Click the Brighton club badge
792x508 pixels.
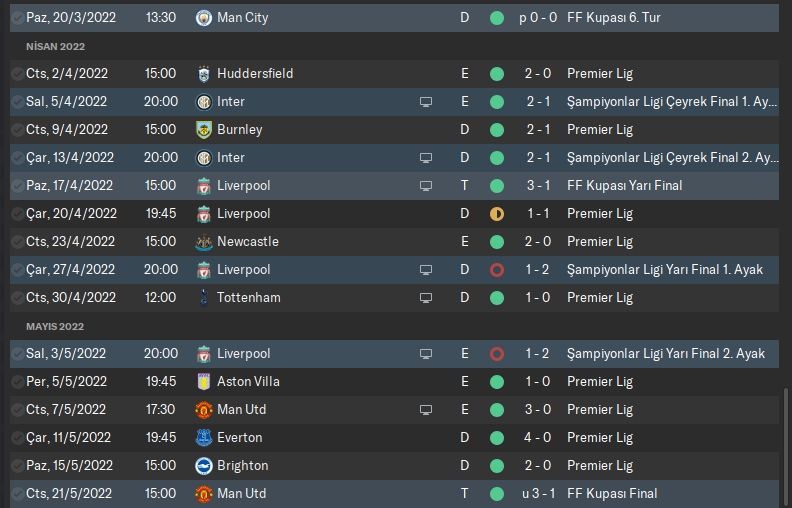pos(204,466)
